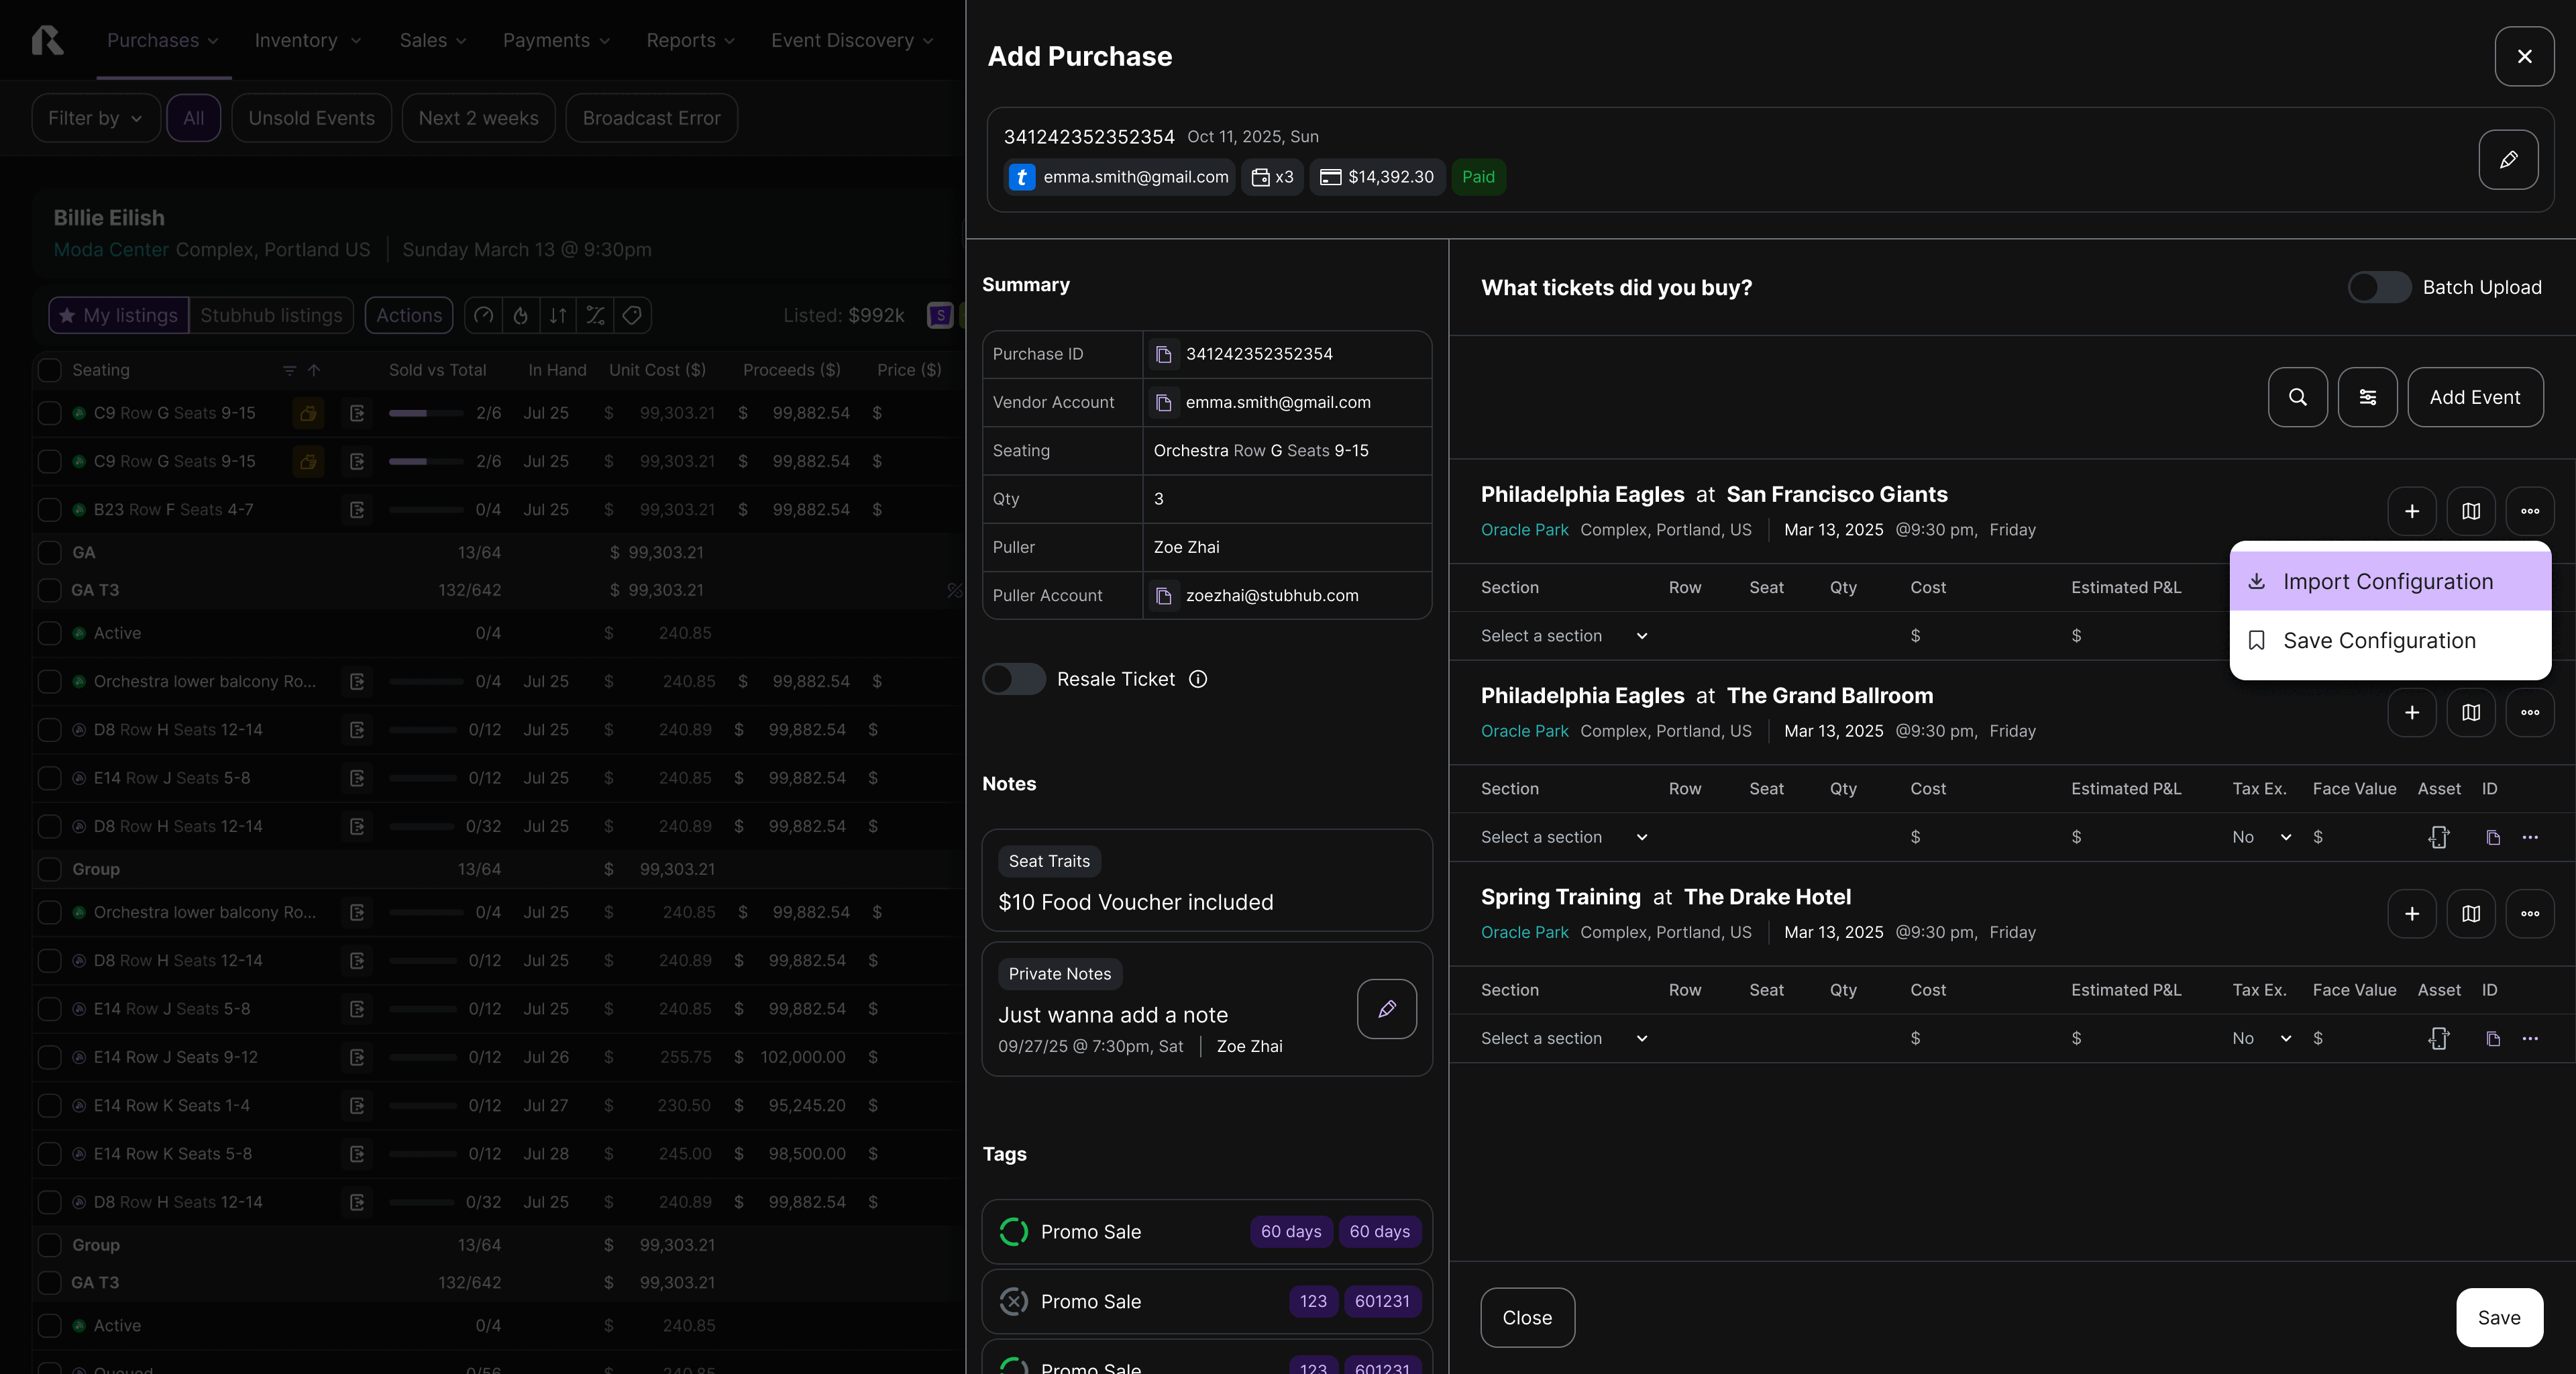Turn on the Resale Ticket switch
2576x1374 pixels.
tap(1013, 680)
